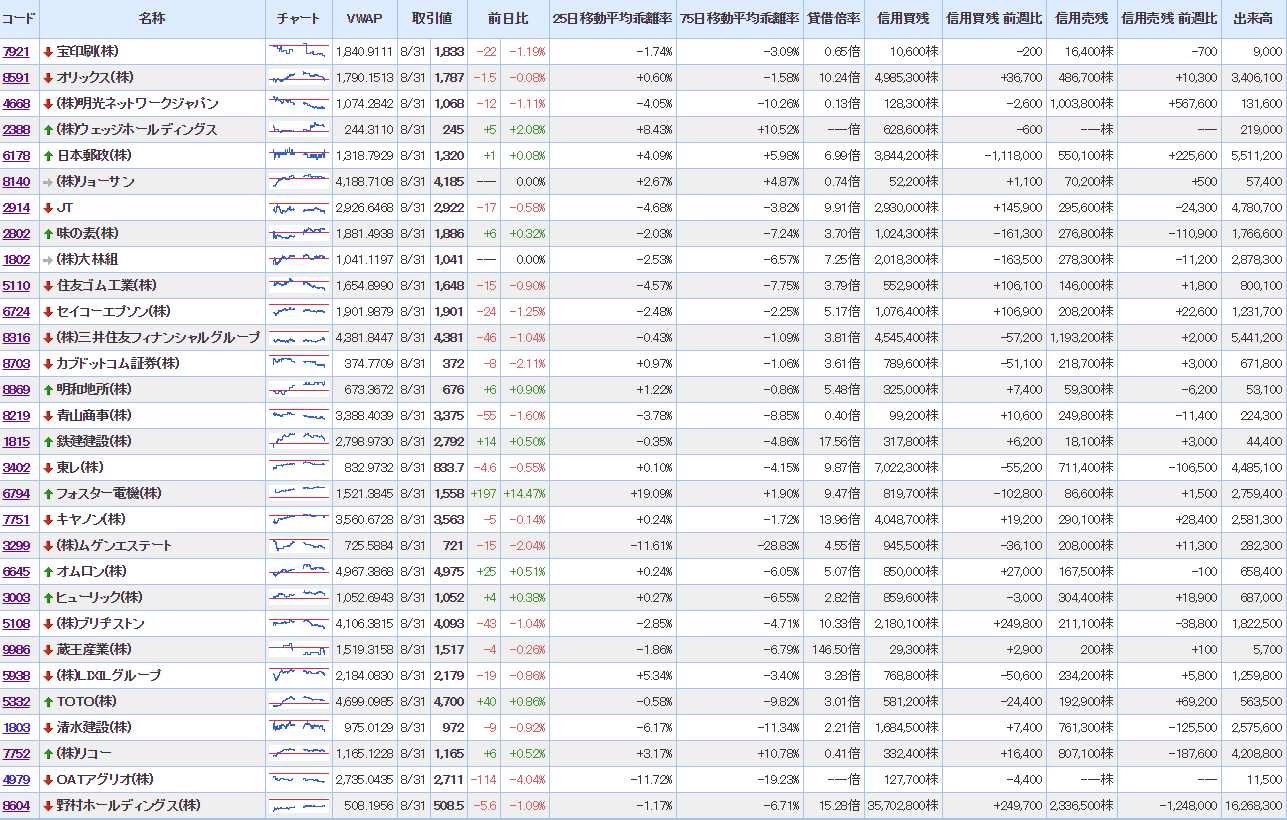Click the green up arrow beside TOTO(株)

point(47,702)
